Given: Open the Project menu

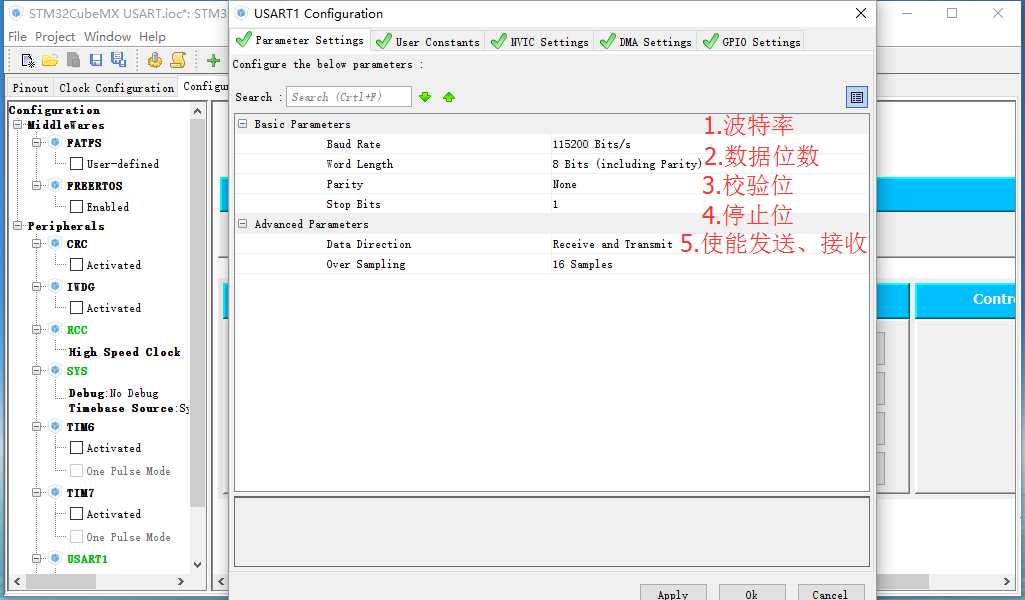Looking at the screenshot, I should click(55, 37).
